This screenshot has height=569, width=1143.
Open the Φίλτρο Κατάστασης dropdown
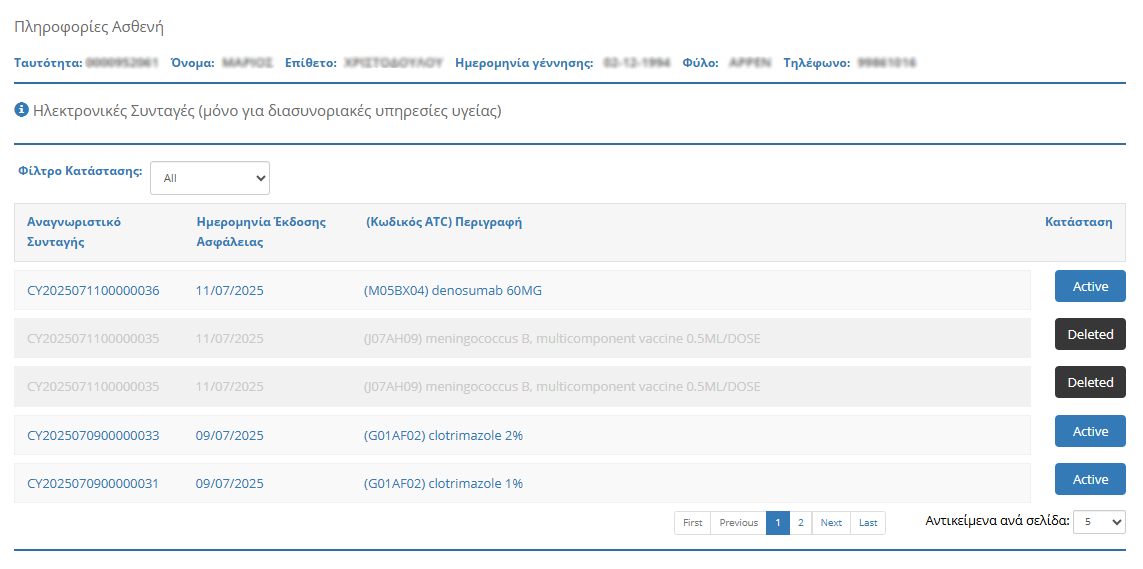[210, 178]
